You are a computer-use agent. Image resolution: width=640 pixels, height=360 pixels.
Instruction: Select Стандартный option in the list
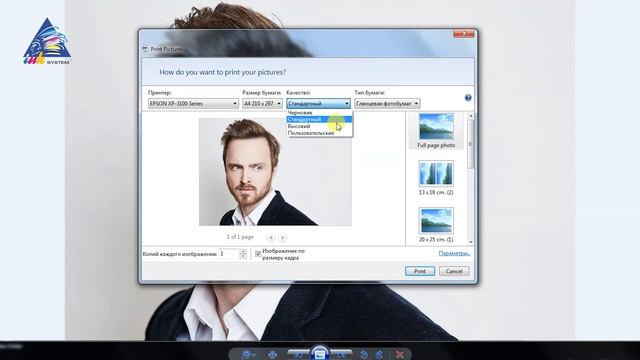coord(320,120)
